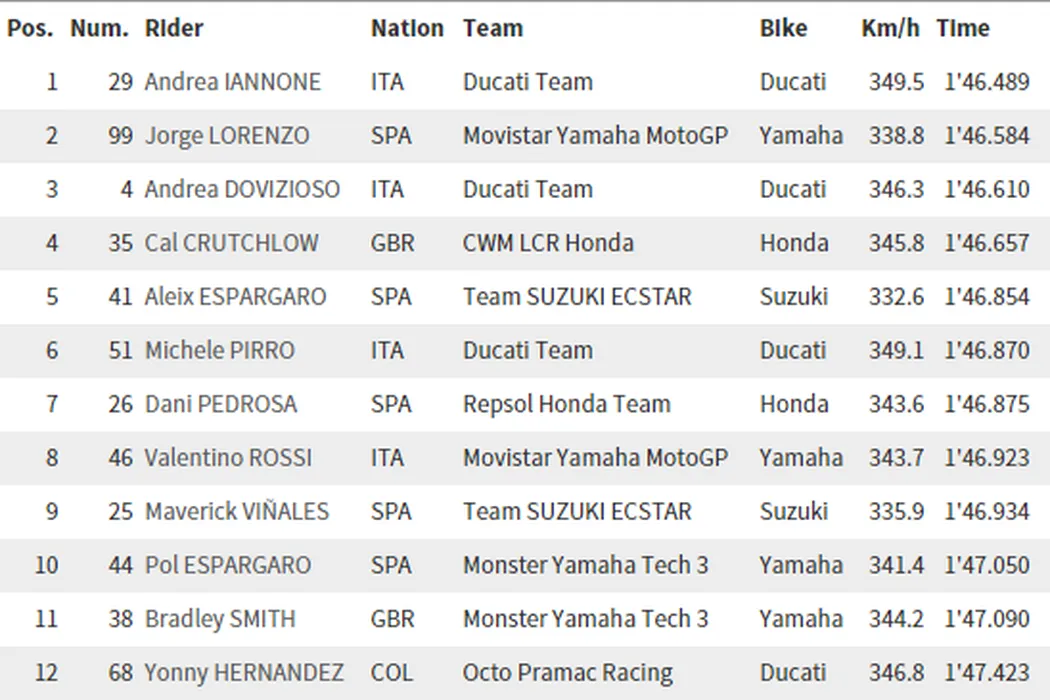Click the Team column header
The width and height of the screenshot is (1050, 700).
click(492, 28)
